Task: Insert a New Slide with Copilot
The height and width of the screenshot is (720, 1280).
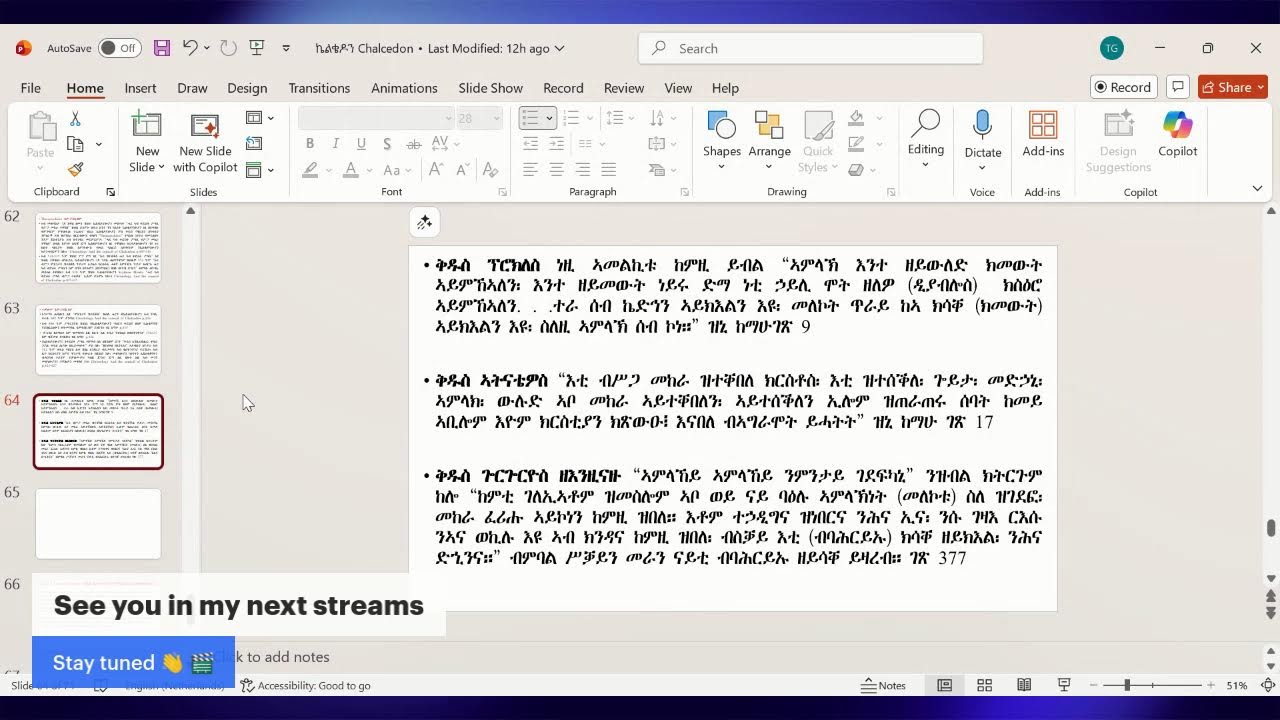Action: click(205, 144)
